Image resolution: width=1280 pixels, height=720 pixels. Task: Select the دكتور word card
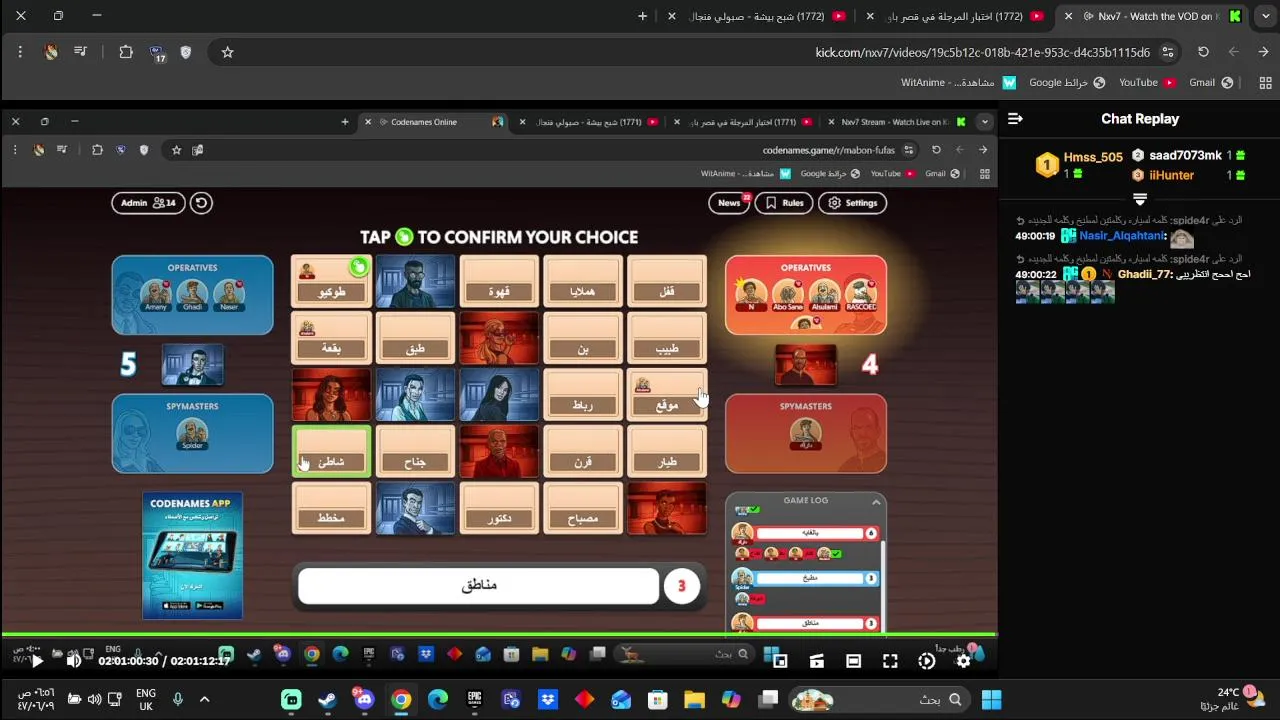pyautogui.click(x=499, y=508)
